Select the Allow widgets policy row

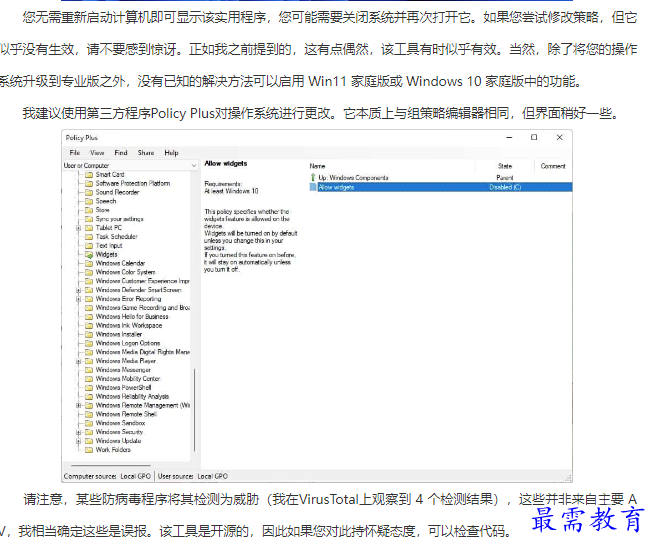point(440,187)
